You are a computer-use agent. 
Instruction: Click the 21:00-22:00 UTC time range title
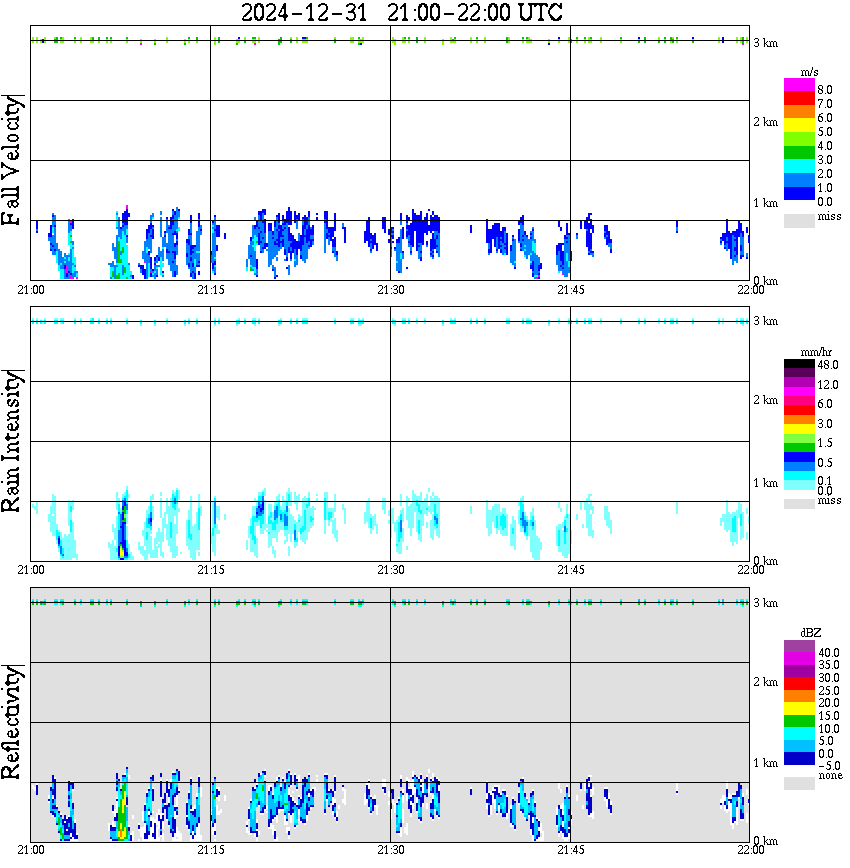click(x=475, y=12)
